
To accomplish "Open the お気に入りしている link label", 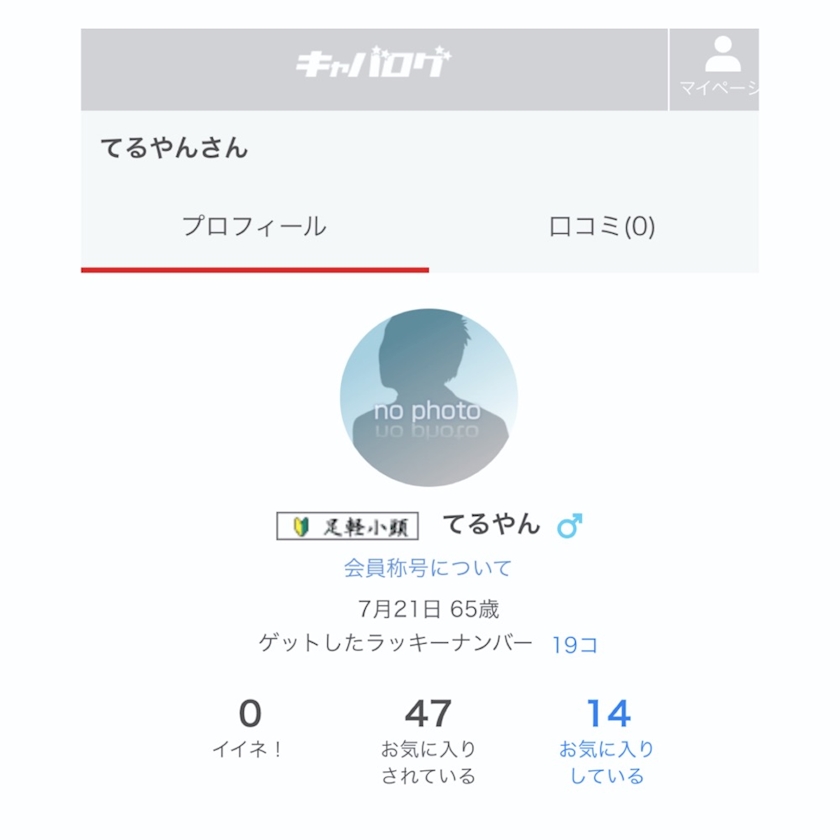I will click(x=607, y=762).
